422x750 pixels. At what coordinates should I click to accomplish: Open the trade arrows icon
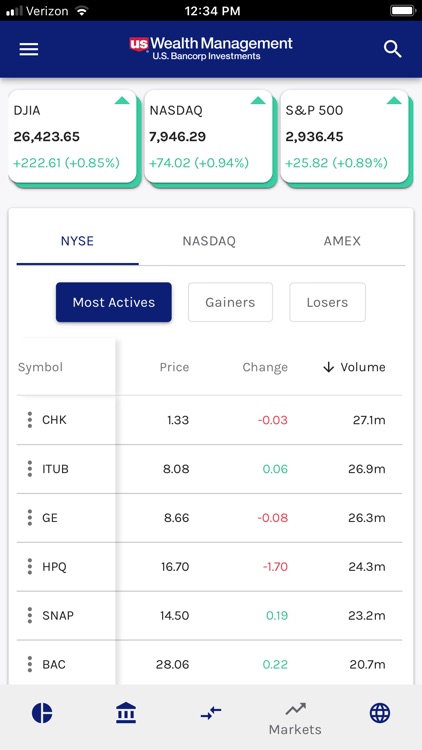tap(211, 713)
